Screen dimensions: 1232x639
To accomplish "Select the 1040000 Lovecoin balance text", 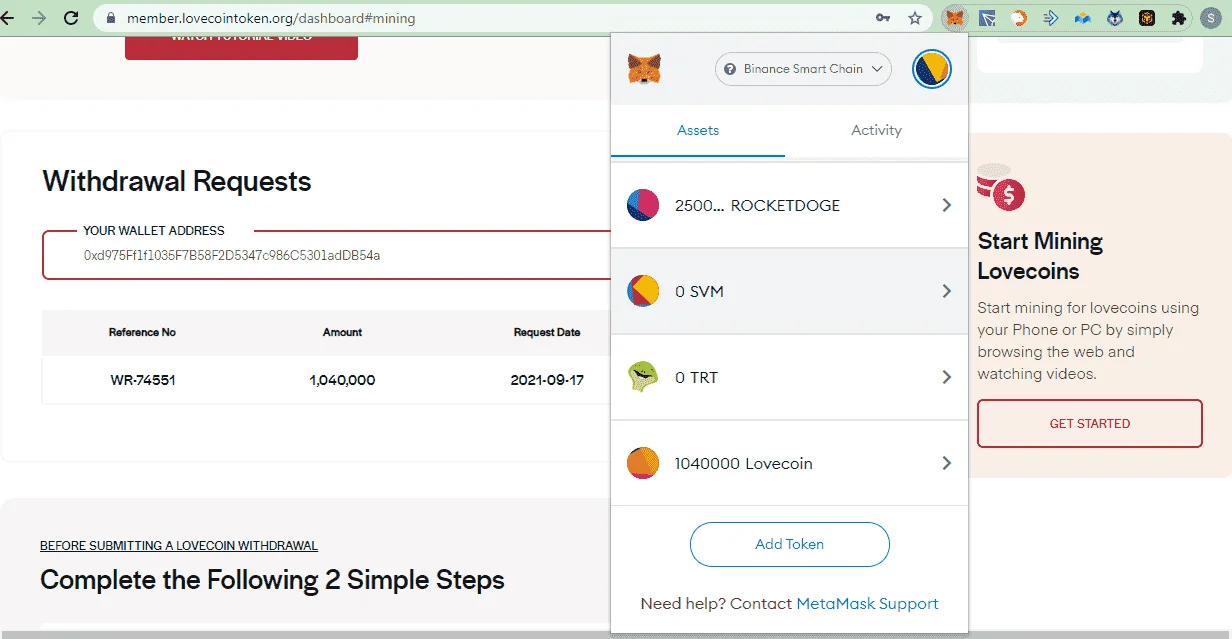I will click(x=743, y=463).
